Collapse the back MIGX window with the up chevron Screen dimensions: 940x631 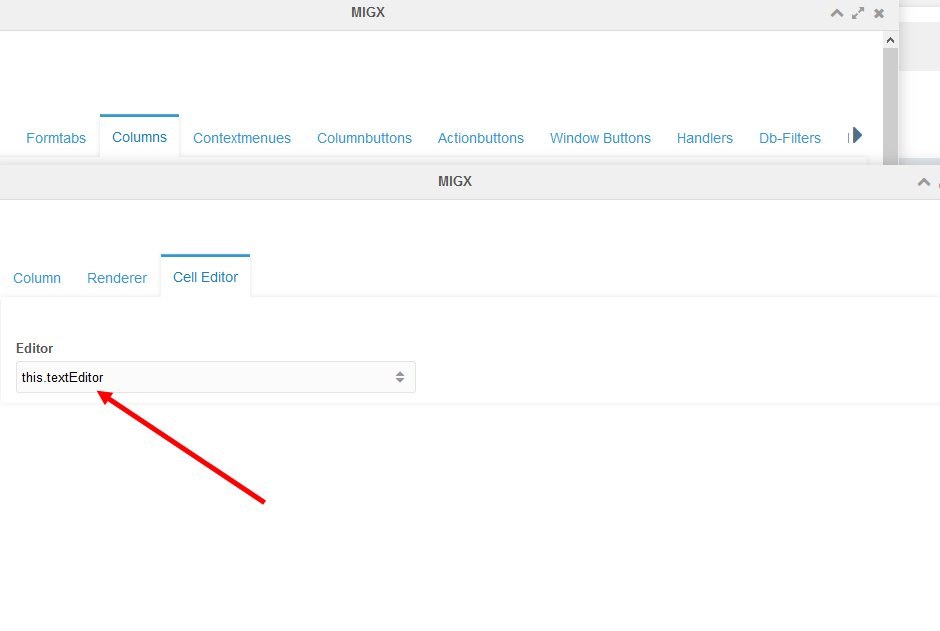point(837,13)
